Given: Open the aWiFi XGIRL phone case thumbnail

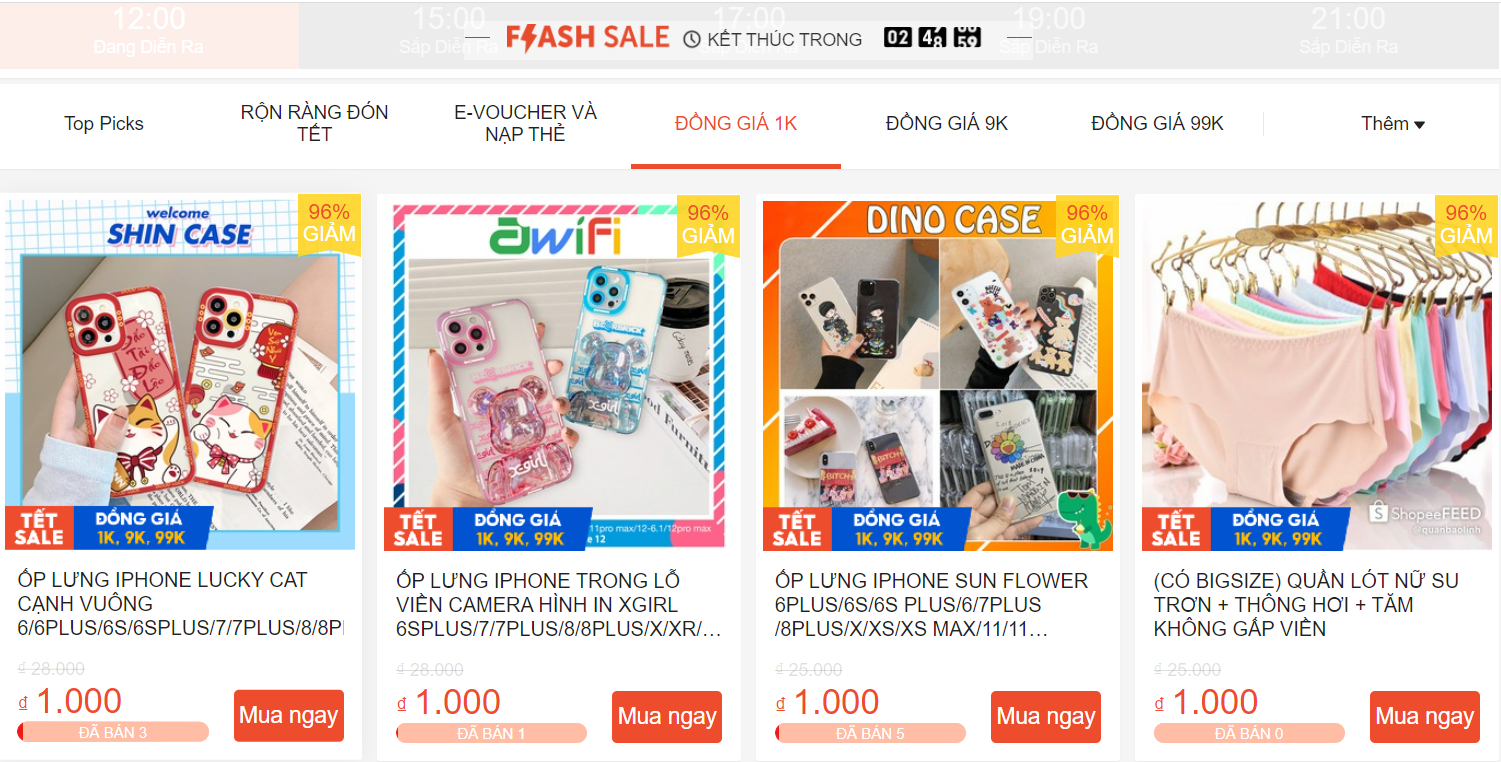Looking at the screenshot, I should tap(559, 372).
